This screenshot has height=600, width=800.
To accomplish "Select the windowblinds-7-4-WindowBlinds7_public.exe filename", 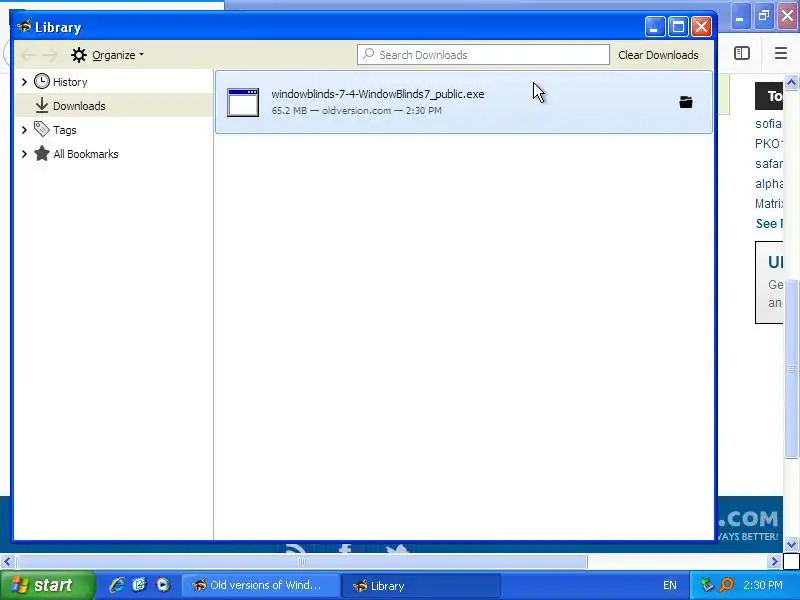I will (x=378, y=94).
